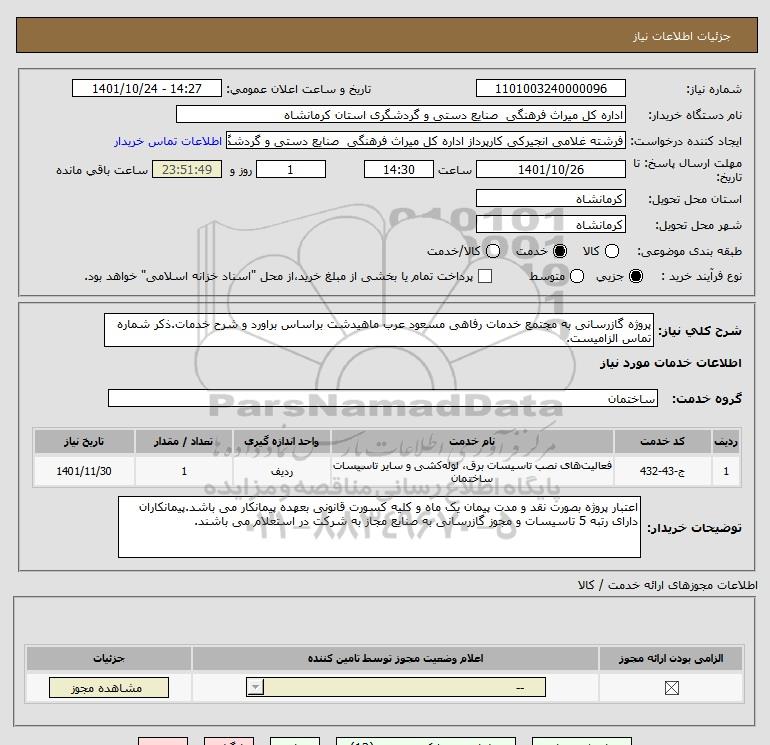Screen dimensions: 770x745
Task: Click service code cell ج-43-432
Action: (662, 471)
